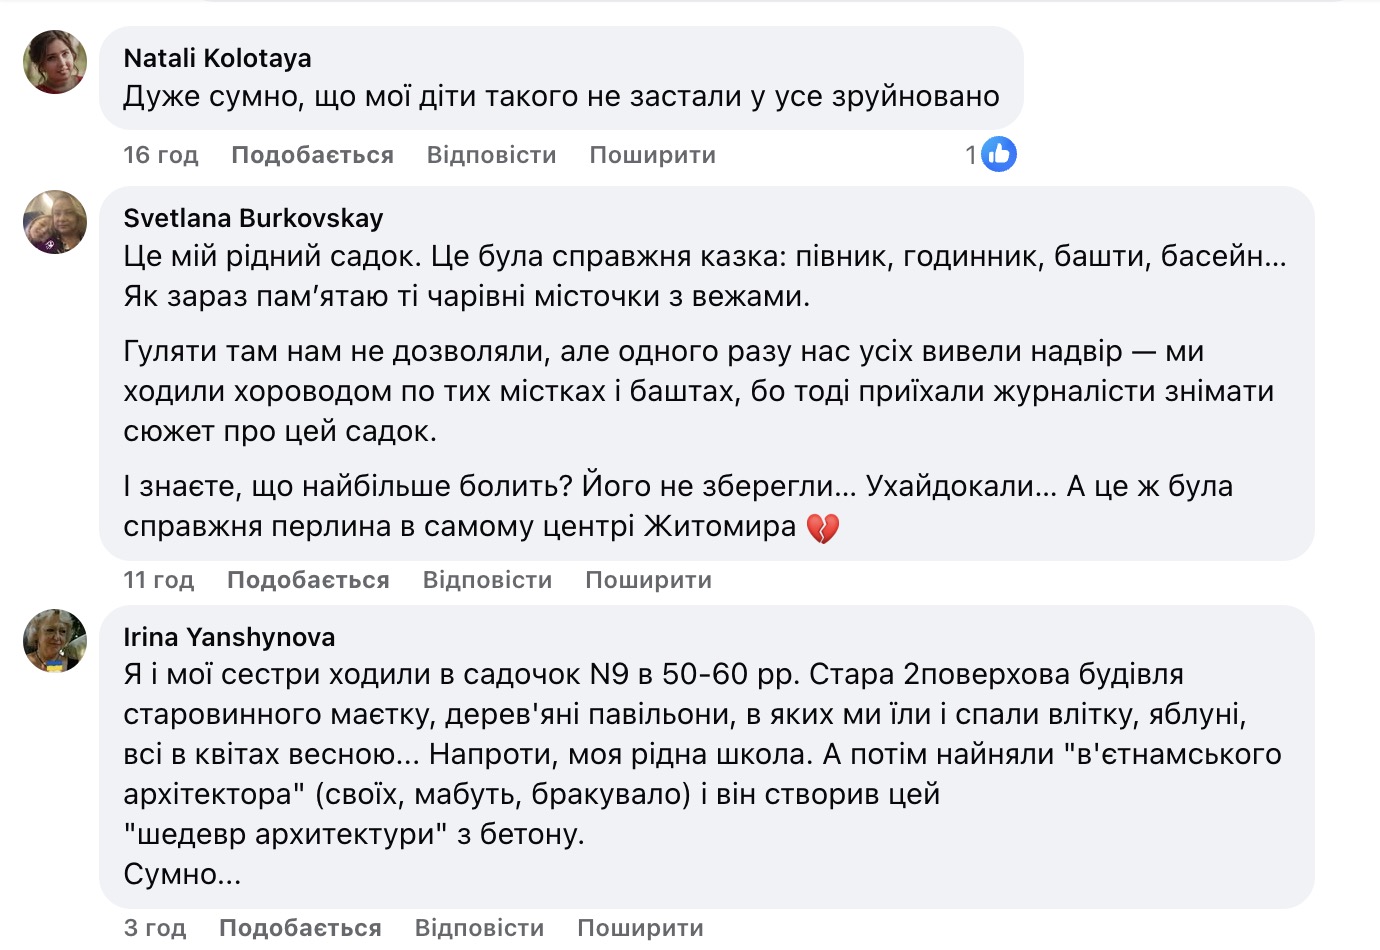The image size is (1380, 950).
Task: Open Natali Kolotaya's profile picture
Action: coord(55,62)
